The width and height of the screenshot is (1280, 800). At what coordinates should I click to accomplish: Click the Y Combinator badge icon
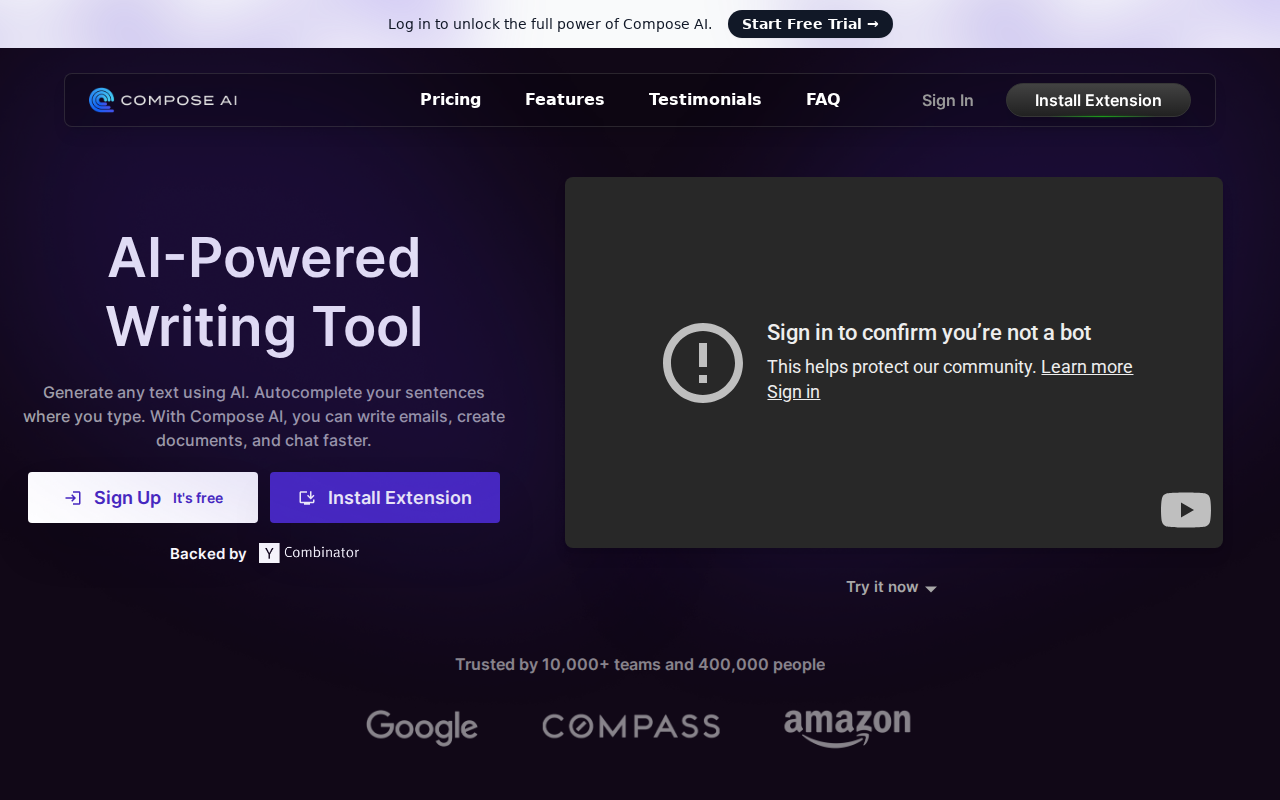(x=267, y=552)
